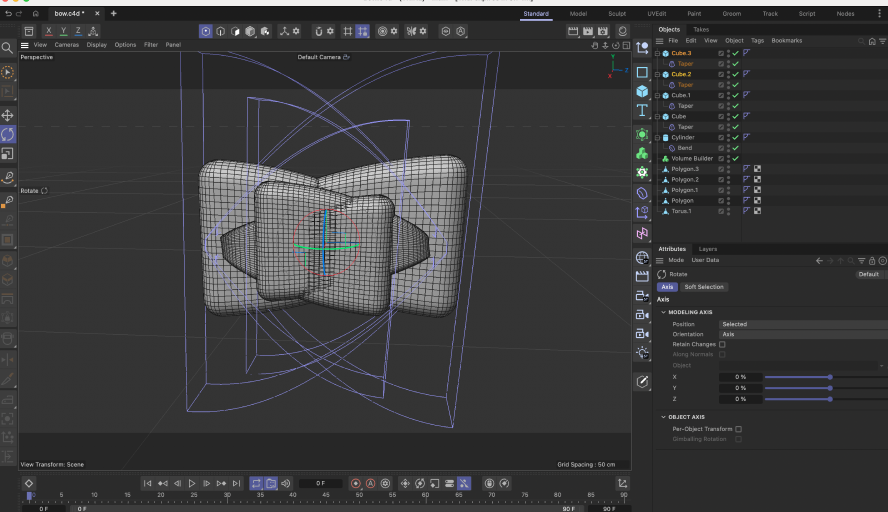Open the Cameras menu in viewport
The image size is (888, 512).
[x=66, y=45]
